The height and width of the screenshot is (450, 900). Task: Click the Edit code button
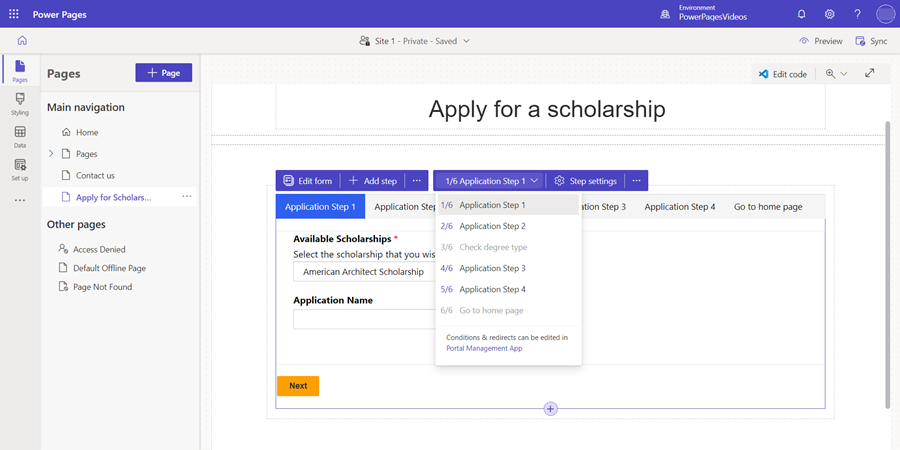click(x=782, y=74)
